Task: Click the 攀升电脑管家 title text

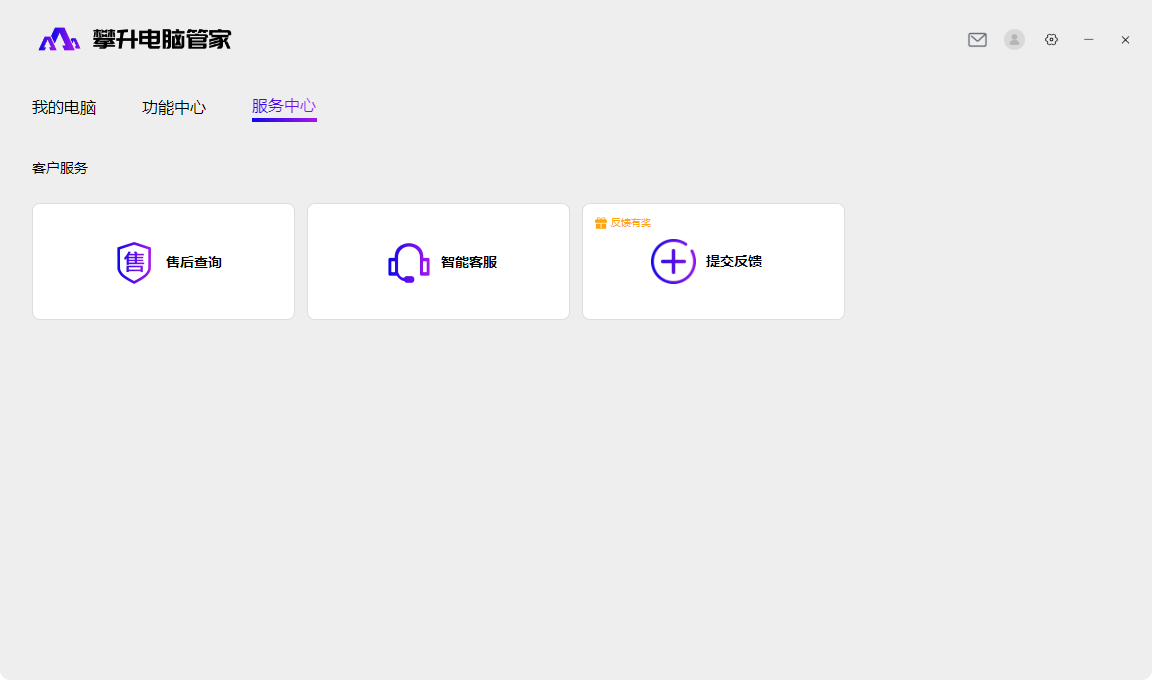Action: 162,39
